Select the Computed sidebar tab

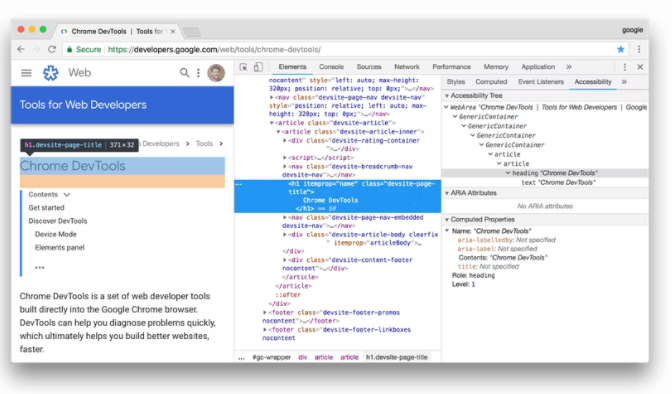pos(491,82)
